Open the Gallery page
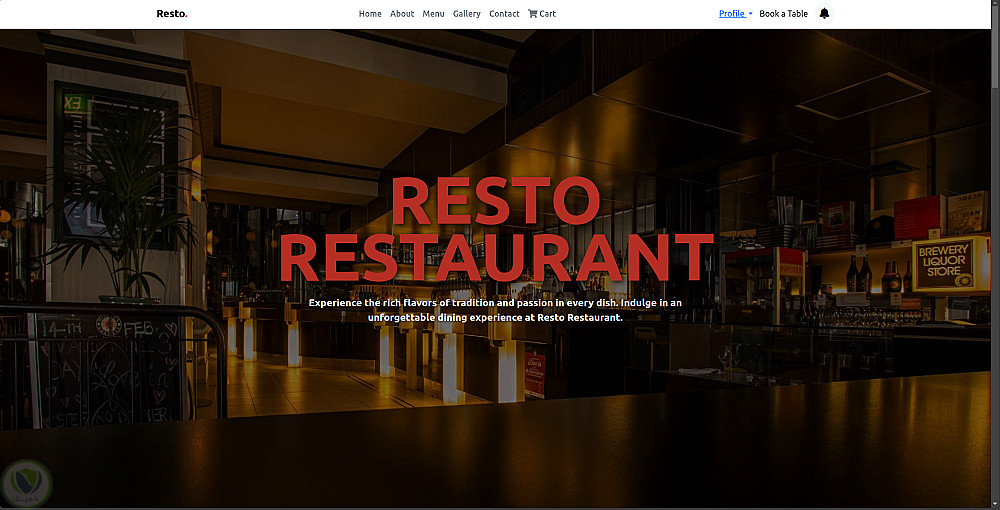 467,13
